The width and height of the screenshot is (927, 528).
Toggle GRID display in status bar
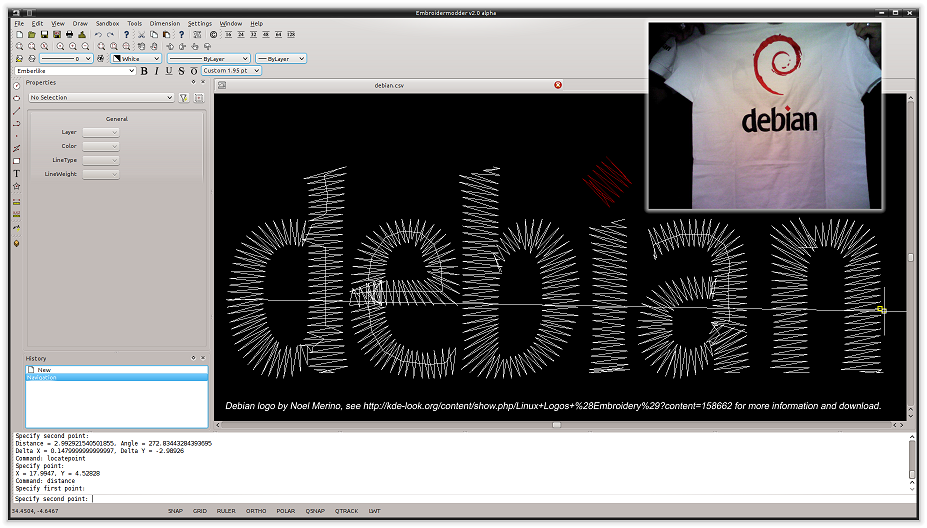tap(200, 511)
